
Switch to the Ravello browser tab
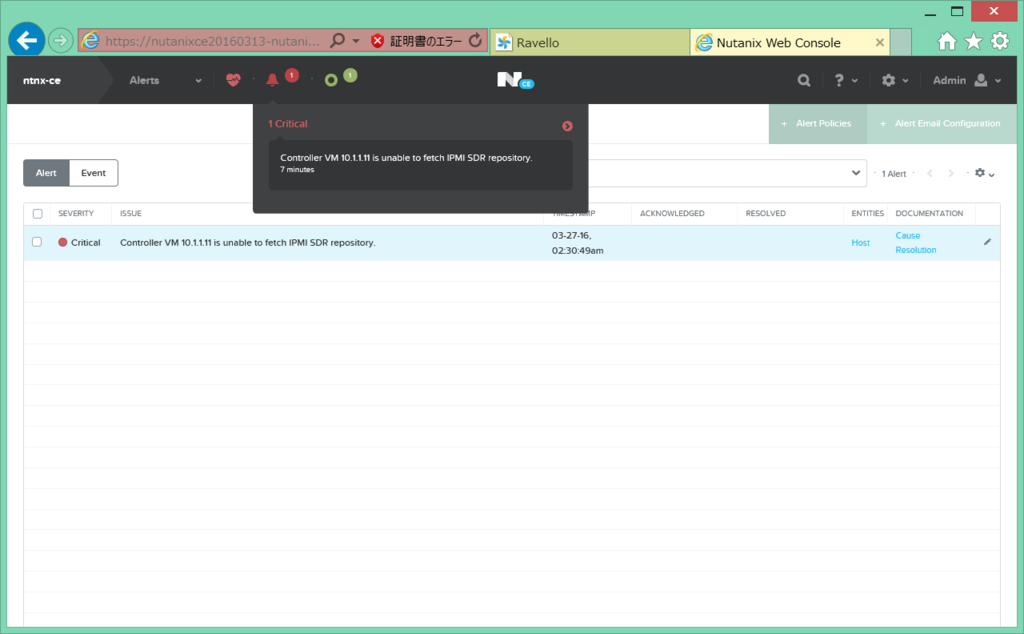coord(590,42)
